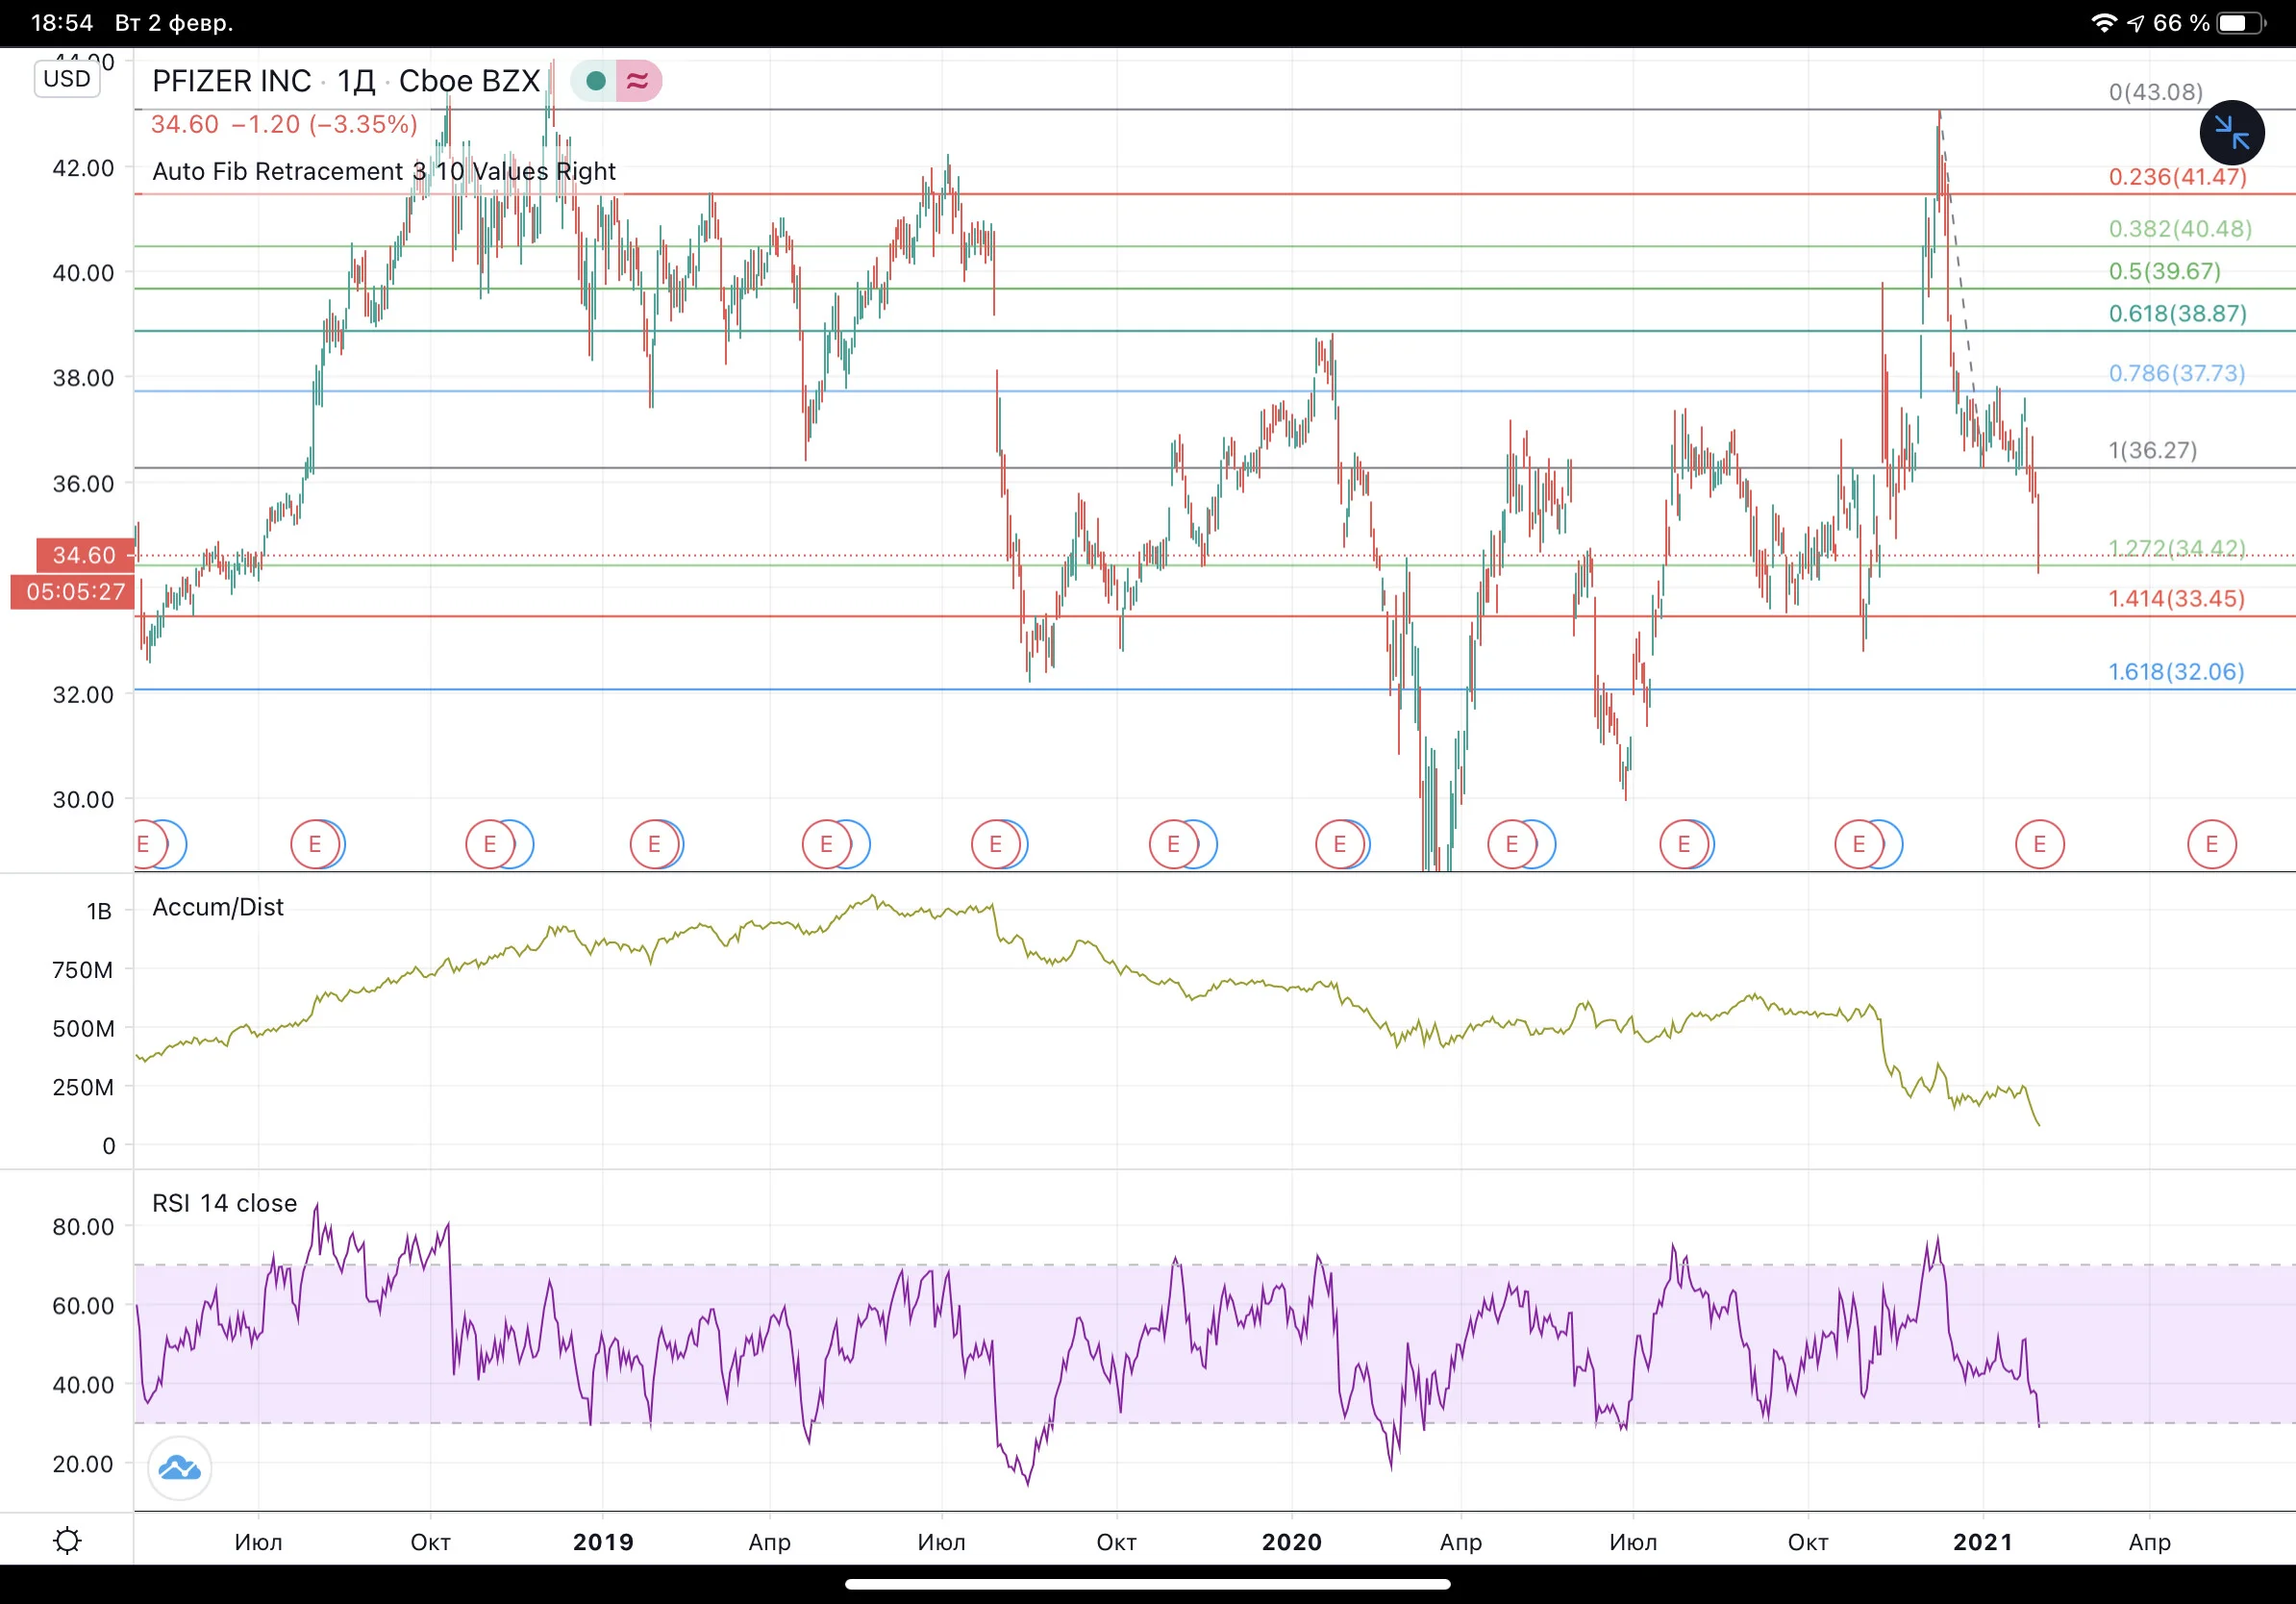
Task: Open the earnings marker from February 2021
Action: point(2039,845)
